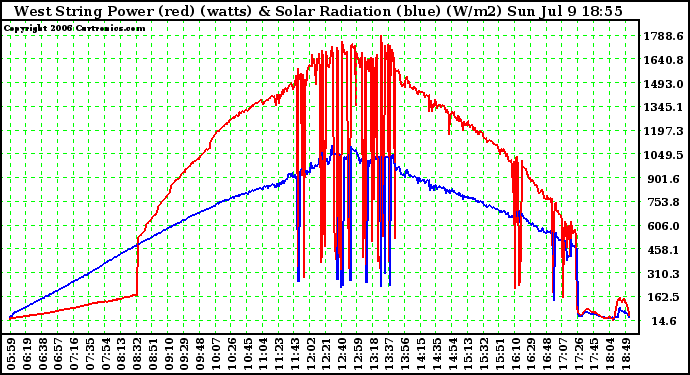This screenshot has width=690, height=375.
Task: Click the 11:43 time label
Action: tap(295, 354)
